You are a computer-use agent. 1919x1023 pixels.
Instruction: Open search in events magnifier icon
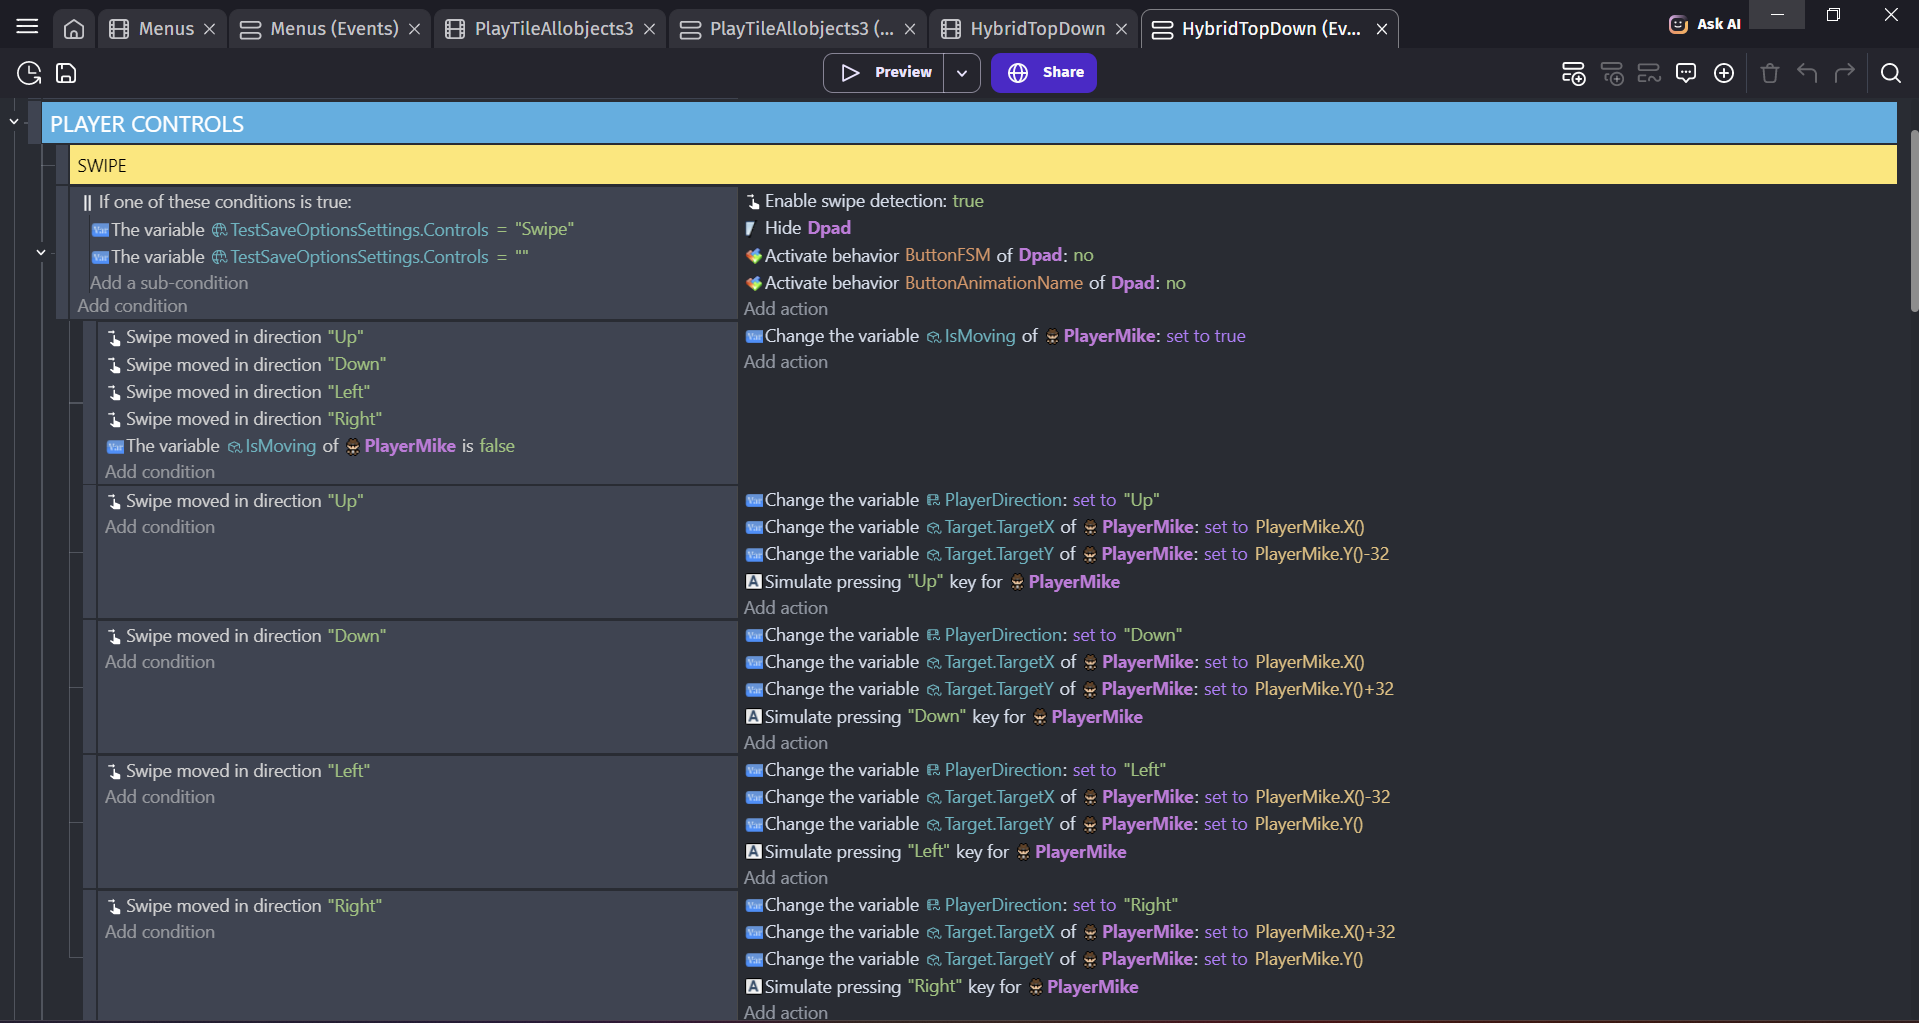tap(1890, 73)
